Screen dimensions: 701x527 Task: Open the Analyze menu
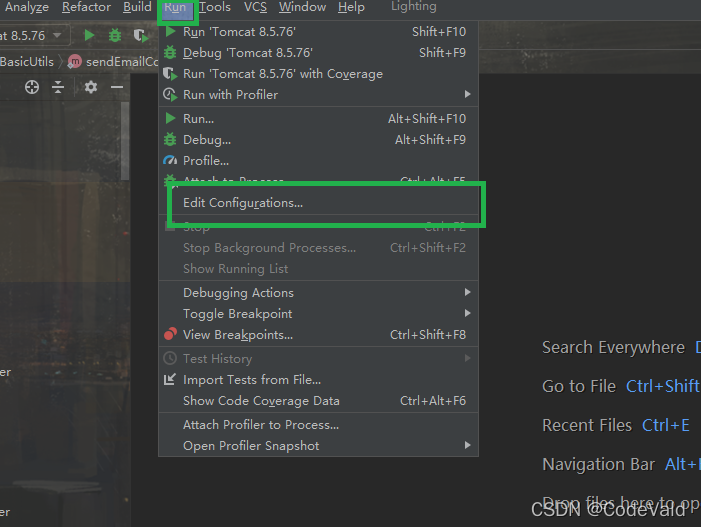27,7
